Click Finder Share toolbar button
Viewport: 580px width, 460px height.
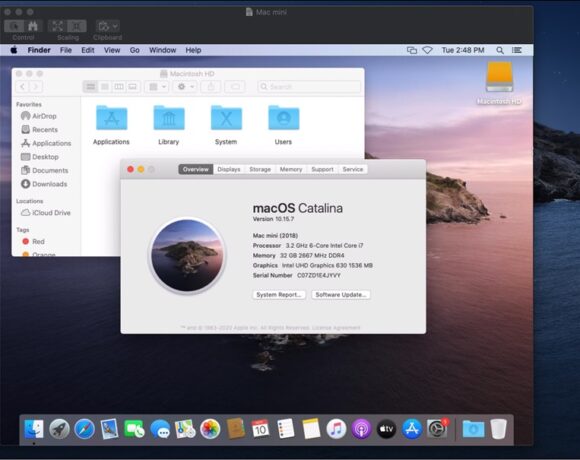point(211,87)
